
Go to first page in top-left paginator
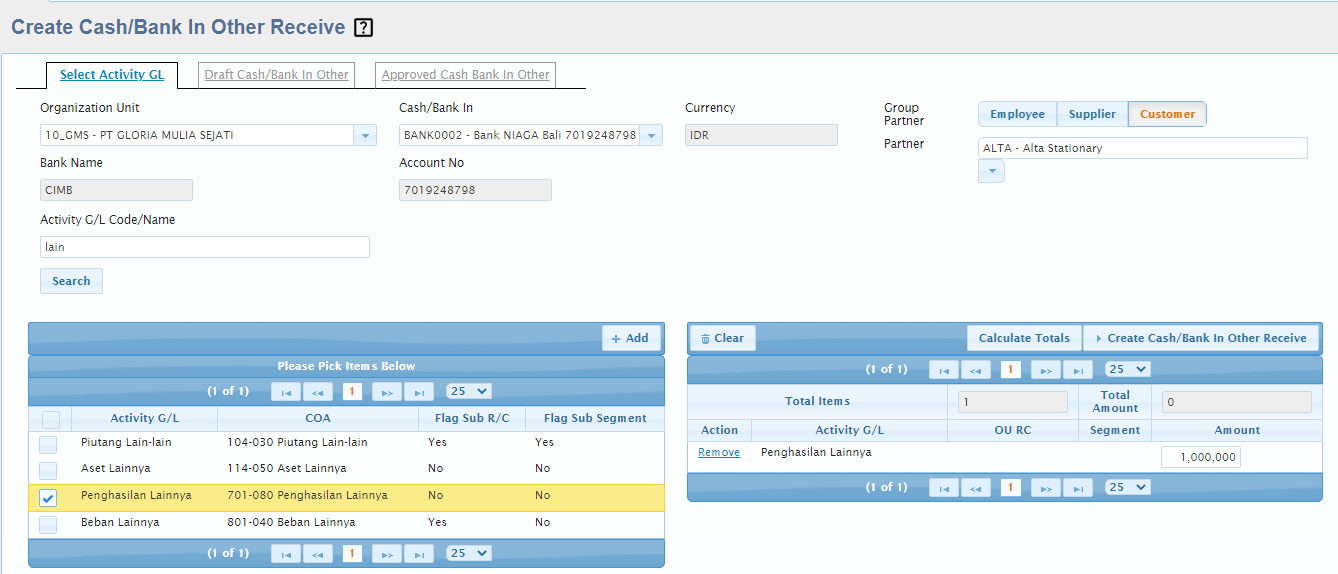[x=286, y=391]
